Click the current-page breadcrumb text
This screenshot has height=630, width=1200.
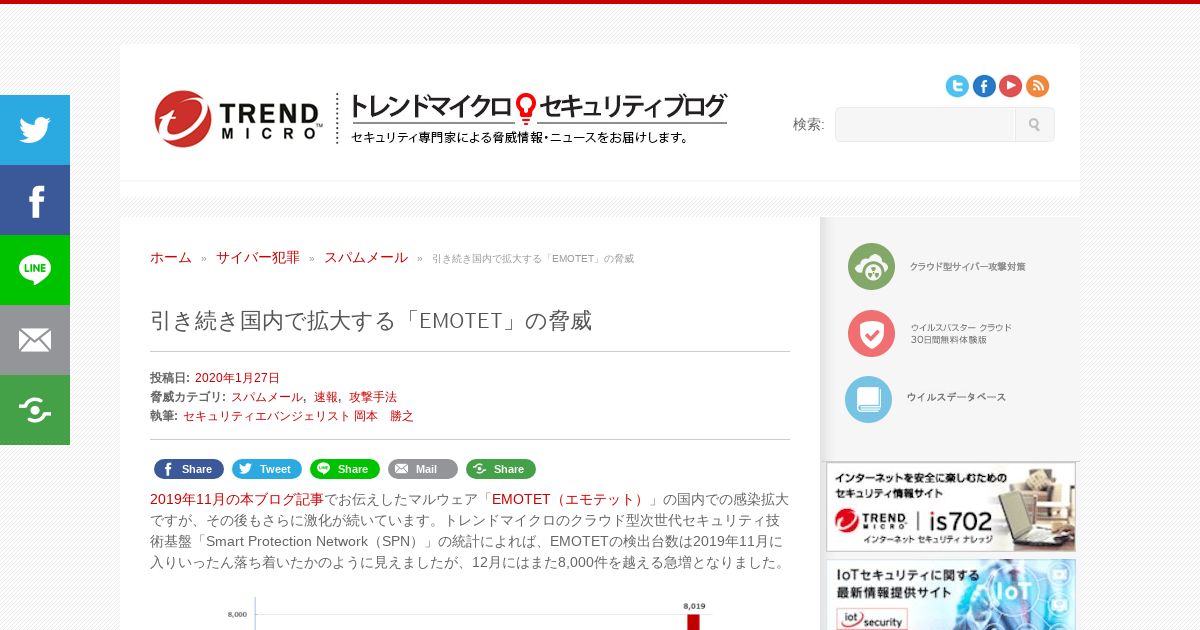[533, 259]
